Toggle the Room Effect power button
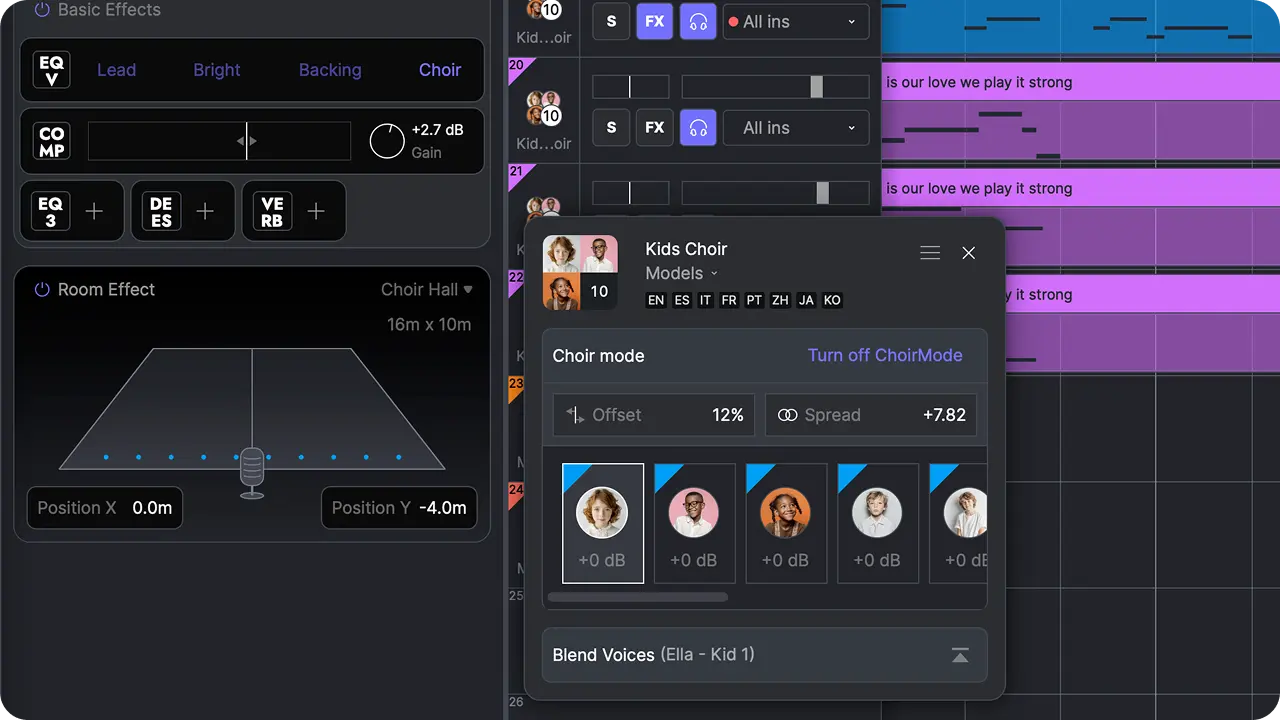Viewport: 1280px width, 720px height. 42,289
